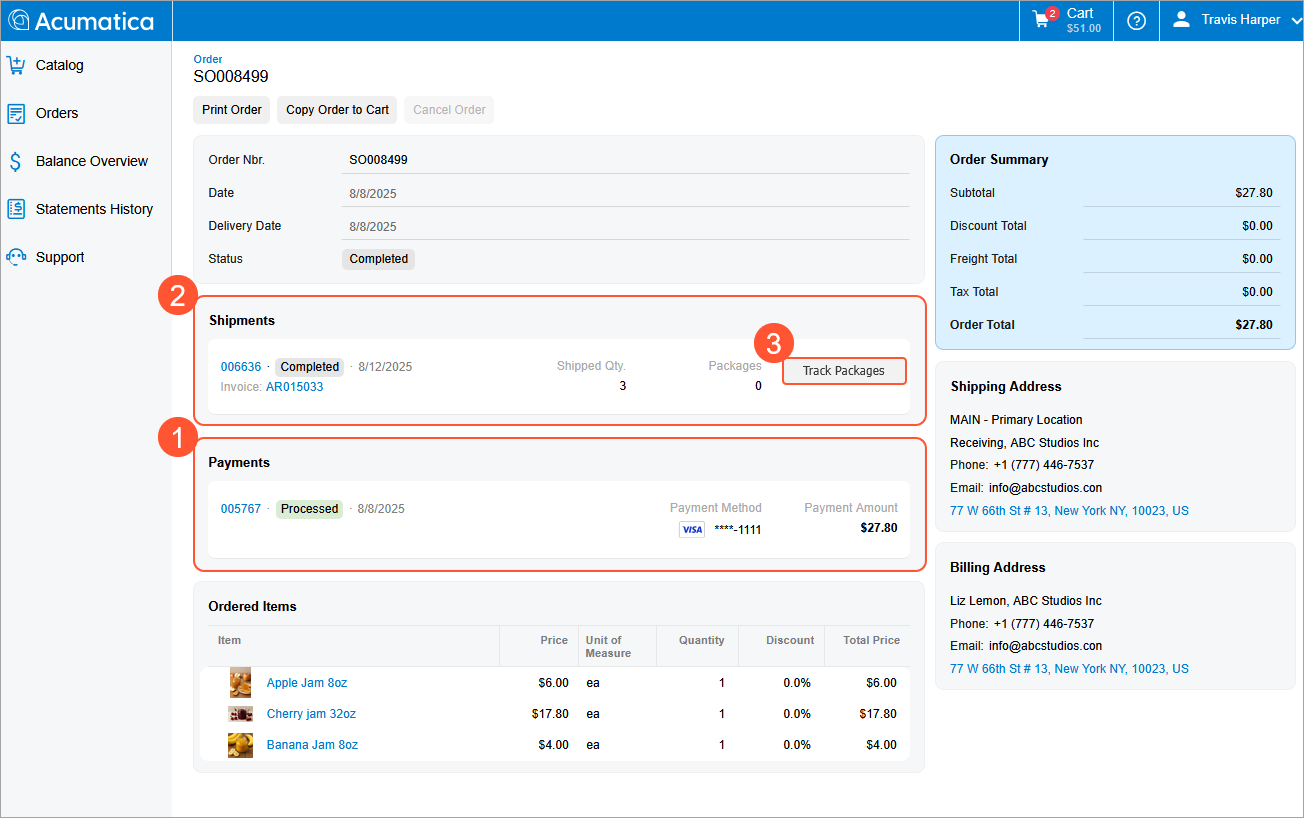Screen dimensions: 1304x818
Task: Expand the Travis Harper user menu
Action: (x=1238, y=20)
